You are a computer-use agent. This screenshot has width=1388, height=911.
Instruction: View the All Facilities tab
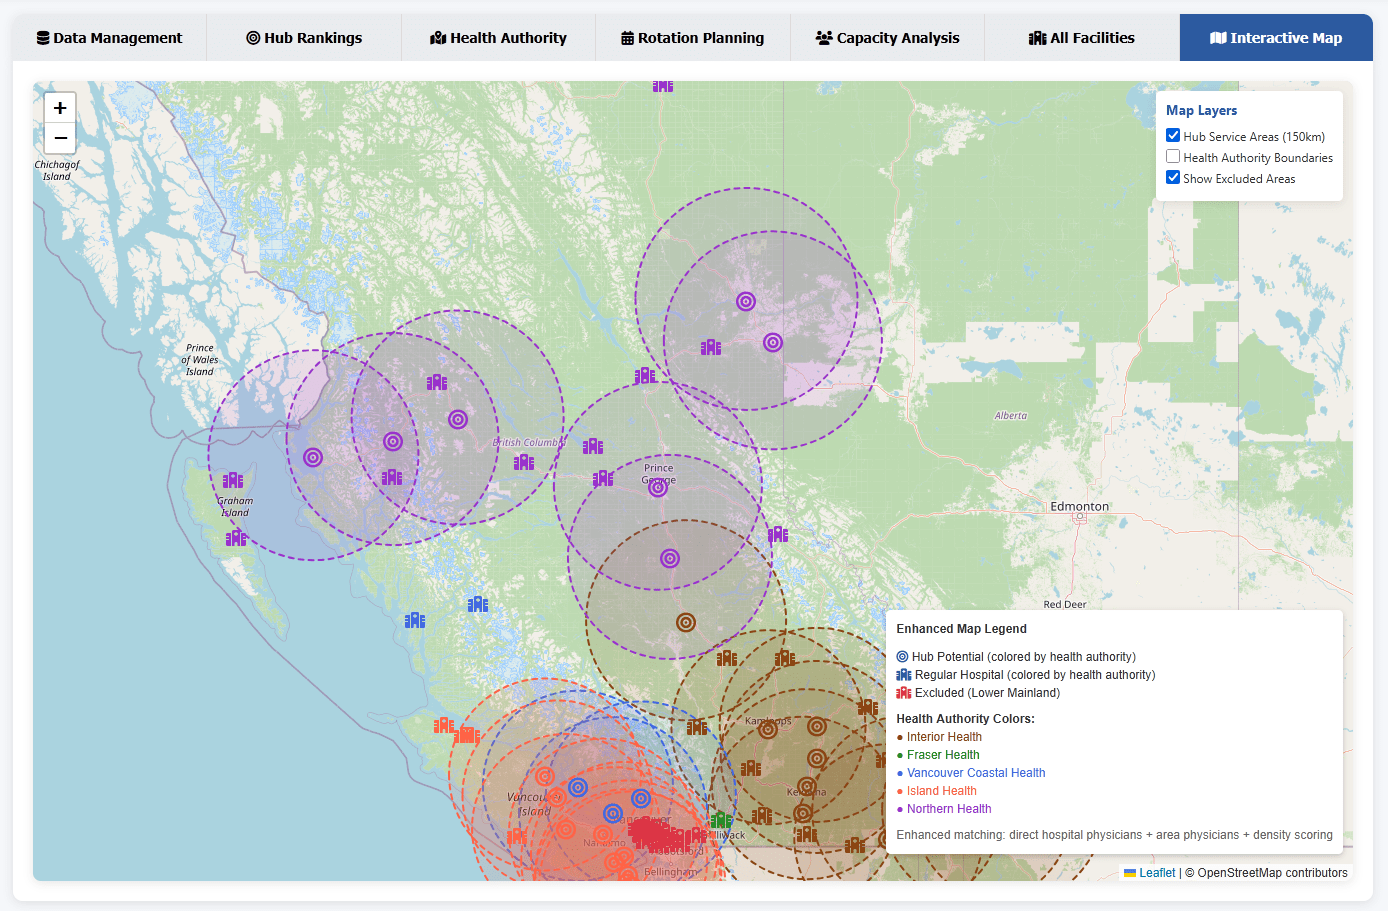(x=1081, y=38)
